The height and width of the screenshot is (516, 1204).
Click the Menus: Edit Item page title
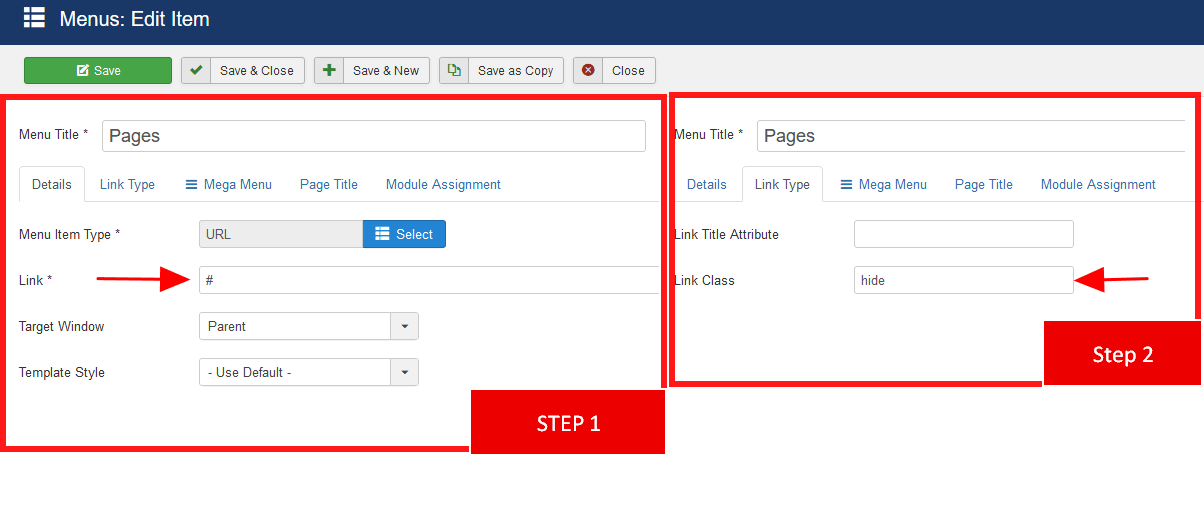[x=135, y=19]
